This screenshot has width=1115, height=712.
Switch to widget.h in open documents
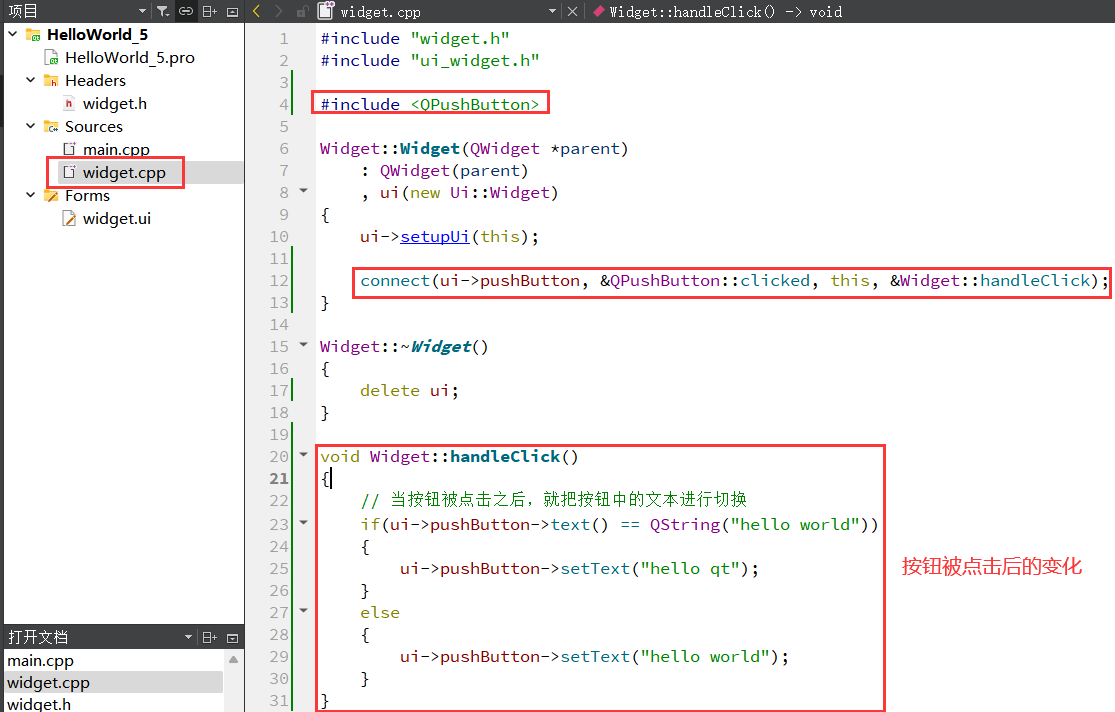click(x=39, y=704)
